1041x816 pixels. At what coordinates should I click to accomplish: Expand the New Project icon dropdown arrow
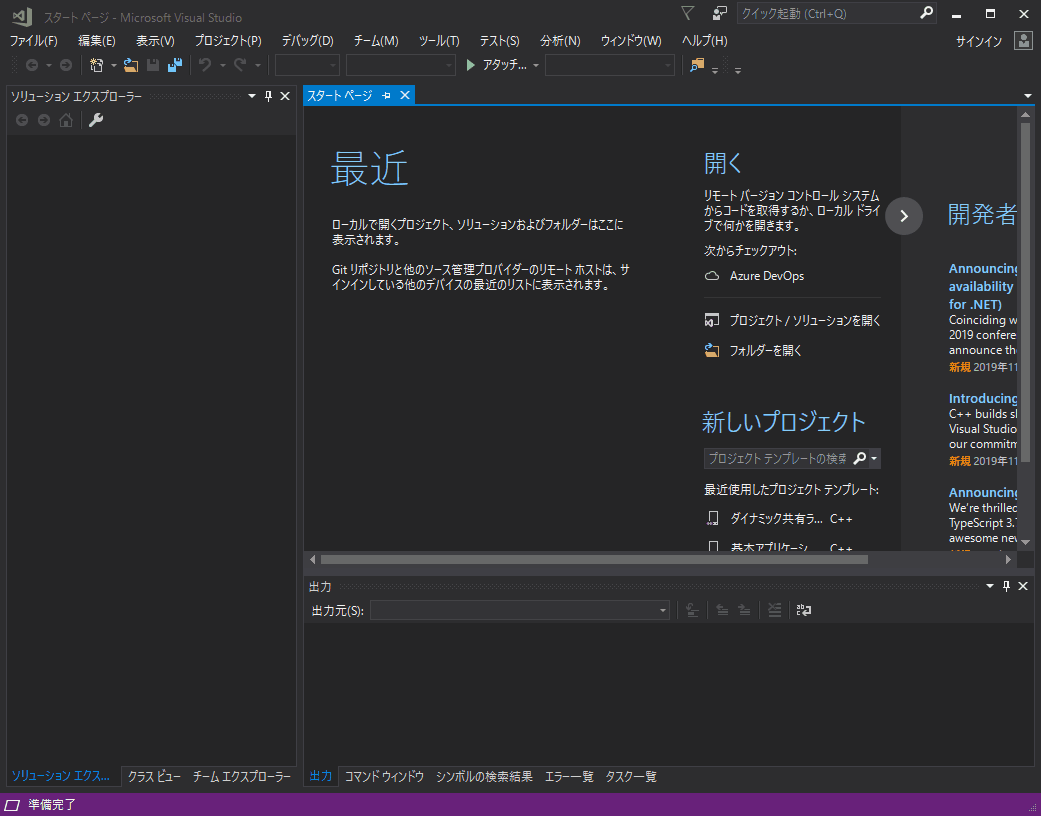click(x=114, y=65)
